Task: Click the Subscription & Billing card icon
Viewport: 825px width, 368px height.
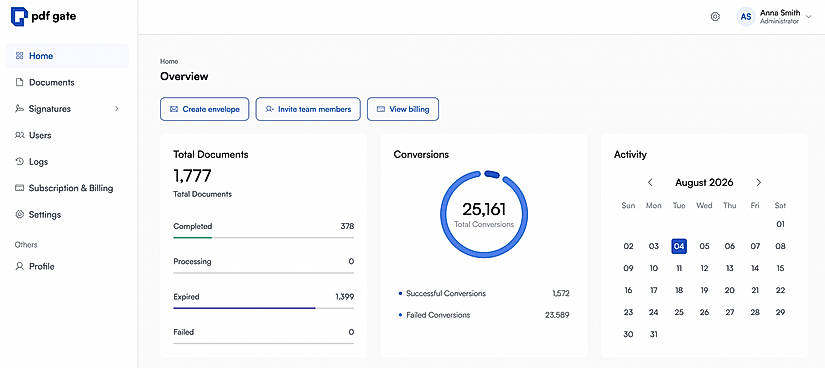Action: coord(19,188)
